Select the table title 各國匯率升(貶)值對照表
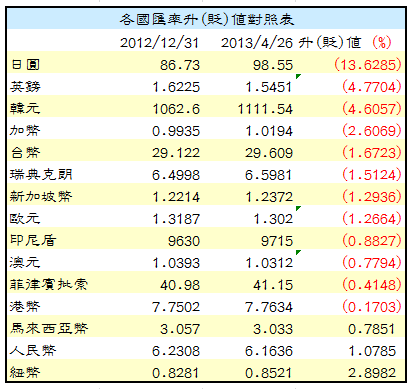This screenshot has width=407, height=389. click(x=207, y=19)
